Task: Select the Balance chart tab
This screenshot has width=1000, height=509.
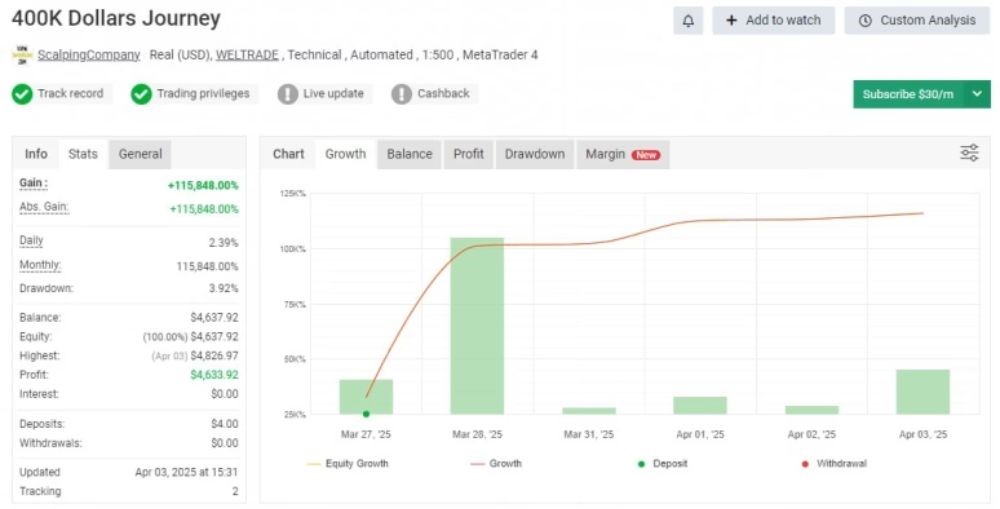Action: point(409,154)
